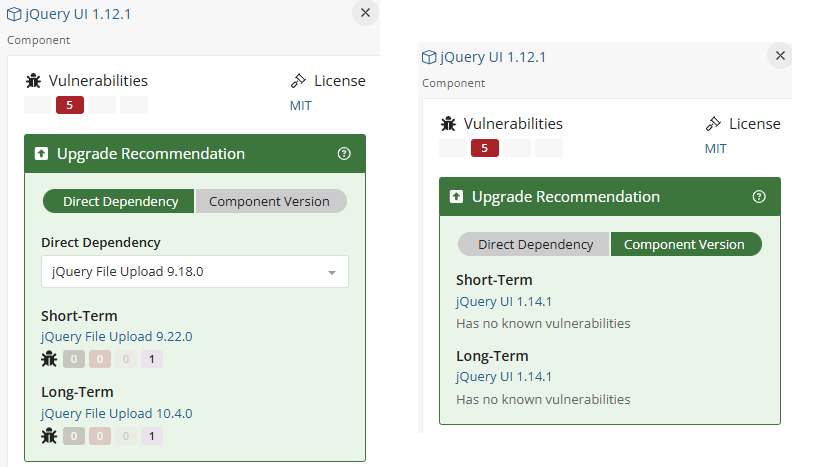Screen dimensions: 817x467
Task: Open the MIT license link in right panel
Action: point(715,149)
